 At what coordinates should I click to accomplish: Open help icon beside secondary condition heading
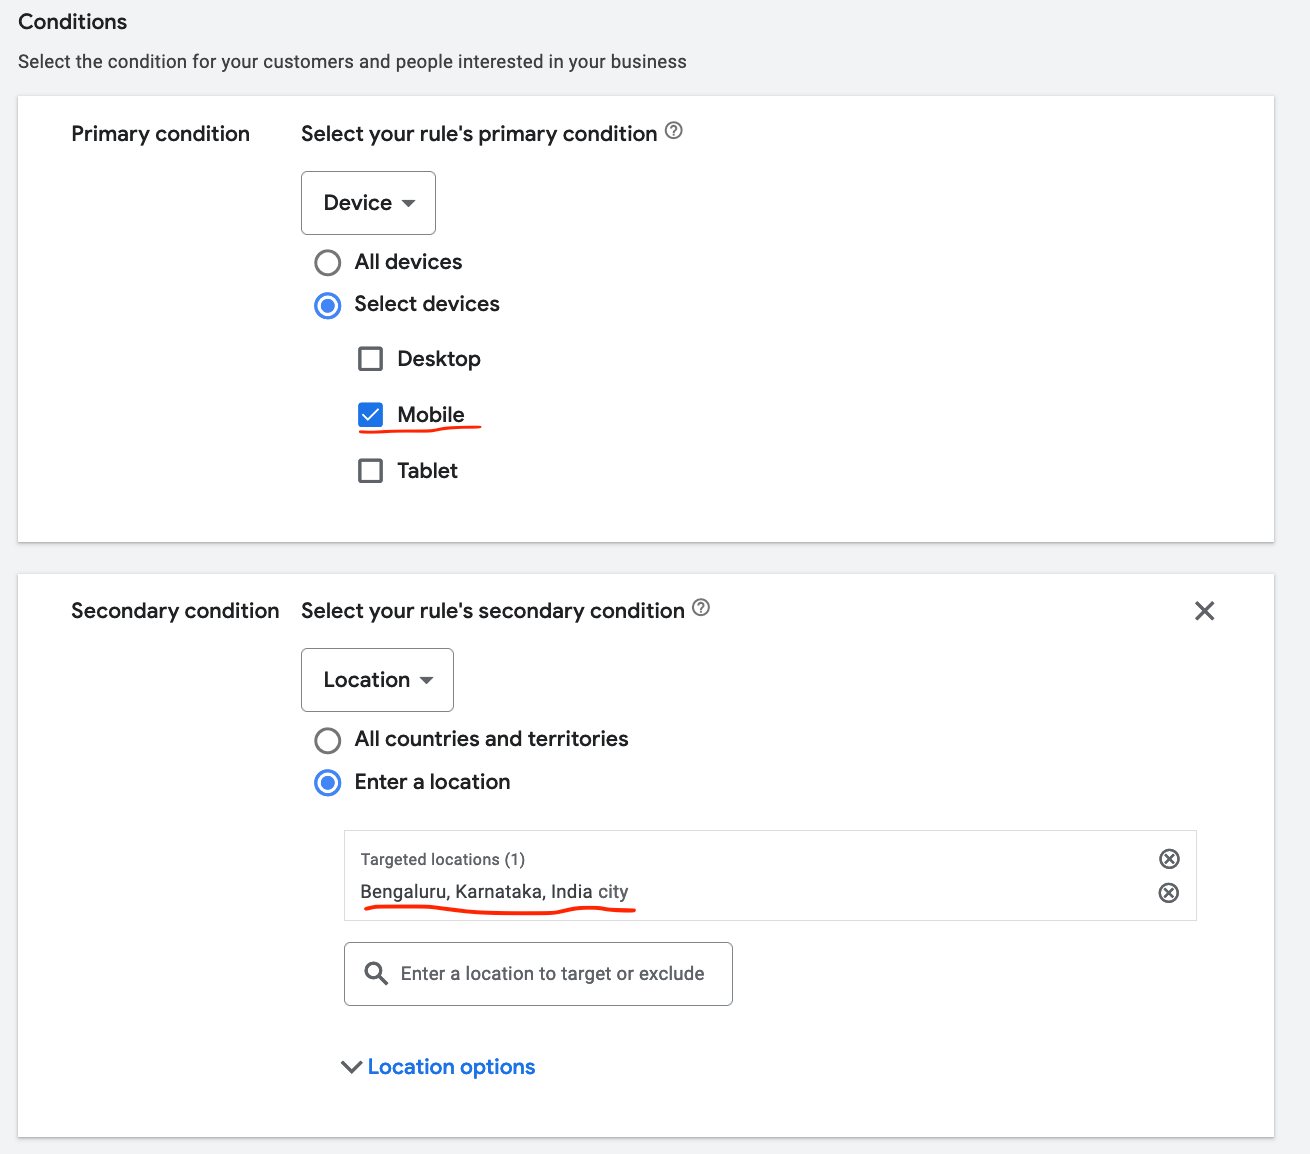tap(701, 608)
